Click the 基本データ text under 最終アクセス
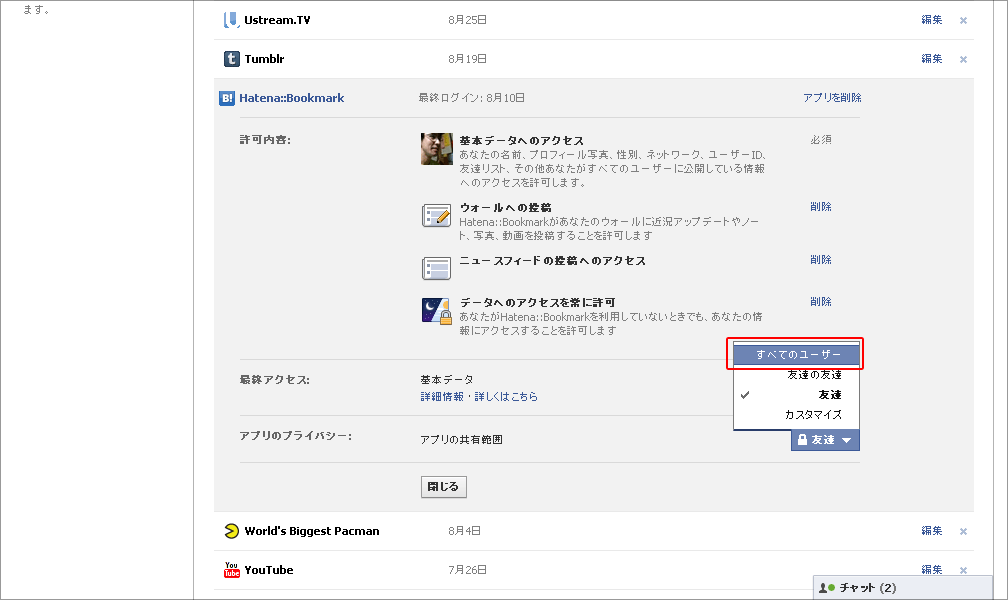Viewport: 1008px width, 600px height. 447,380
